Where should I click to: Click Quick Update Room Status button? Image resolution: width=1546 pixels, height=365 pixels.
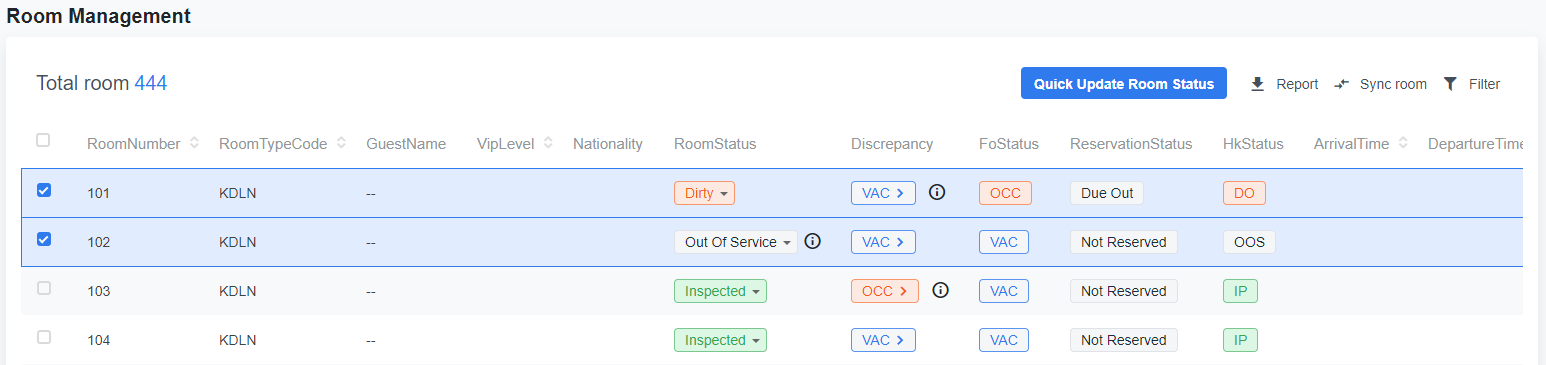click(1124, 84)
